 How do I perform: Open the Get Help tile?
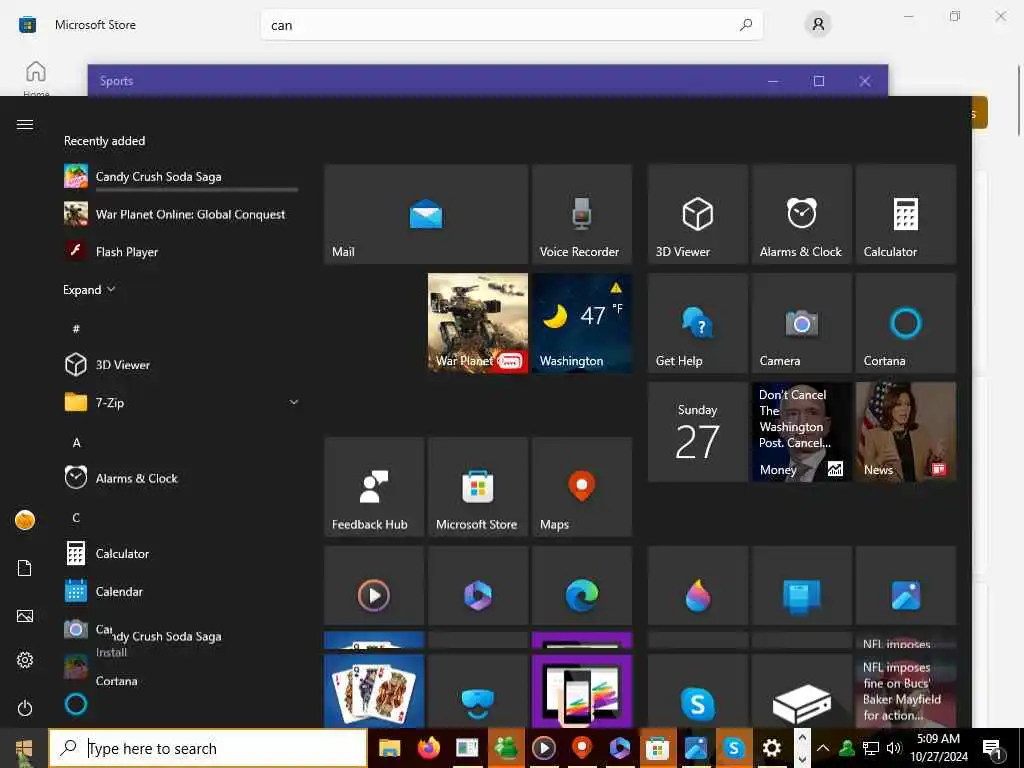coord(697,323)
